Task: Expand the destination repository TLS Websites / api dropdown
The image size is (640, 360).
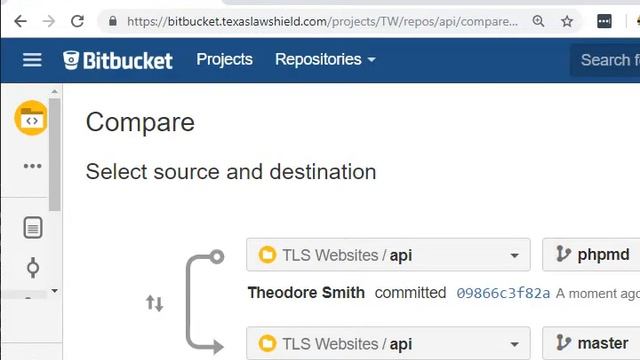Action: coord(388,343)
